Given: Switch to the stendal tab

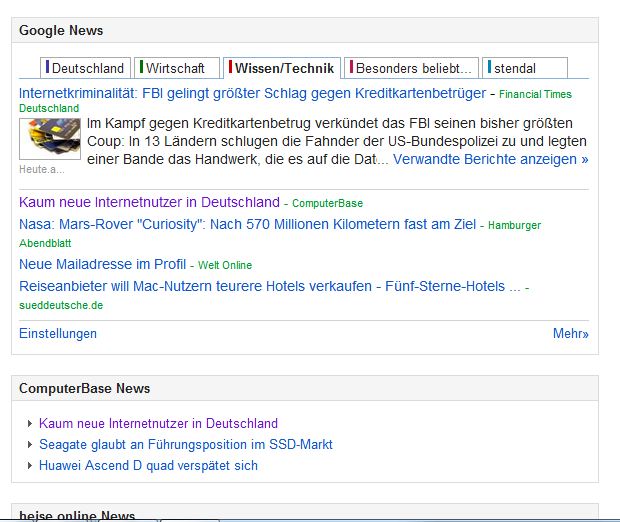Looking at the screenshot, I should [x=525, y=68].
